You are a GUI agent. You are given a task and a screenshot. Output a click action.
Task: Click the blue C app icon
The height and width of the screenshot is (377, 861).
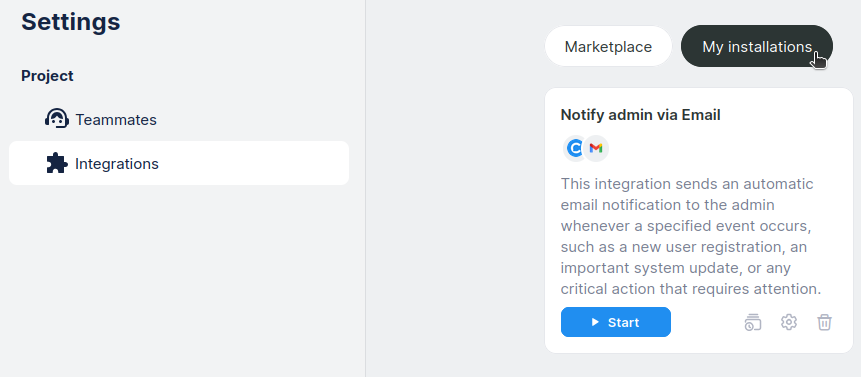click(x=575, y=148)
